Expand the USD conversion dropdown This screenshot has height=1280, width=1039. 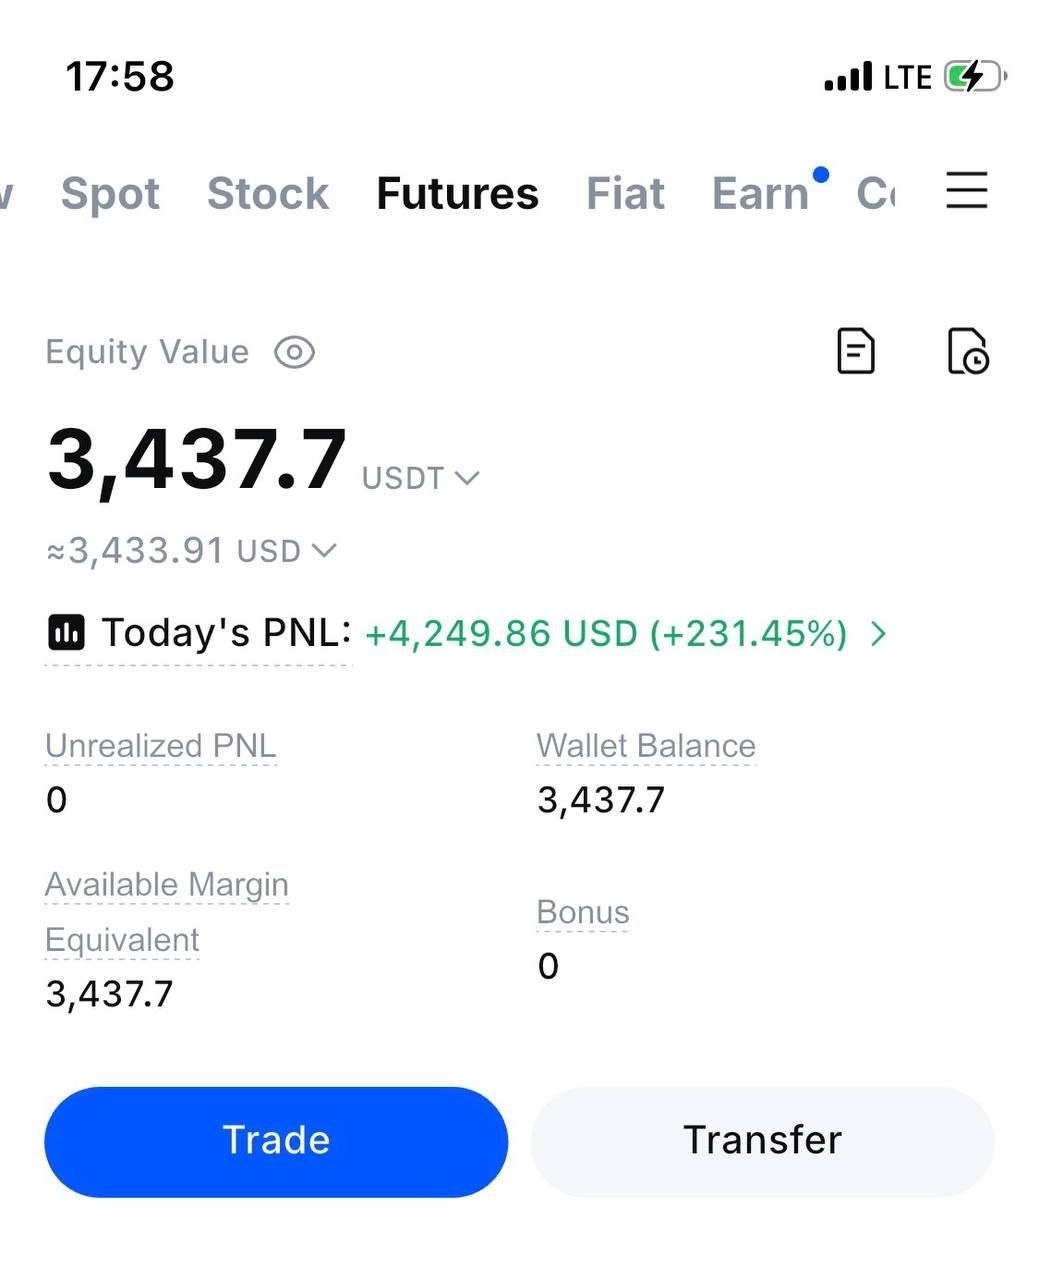[287, 551]
